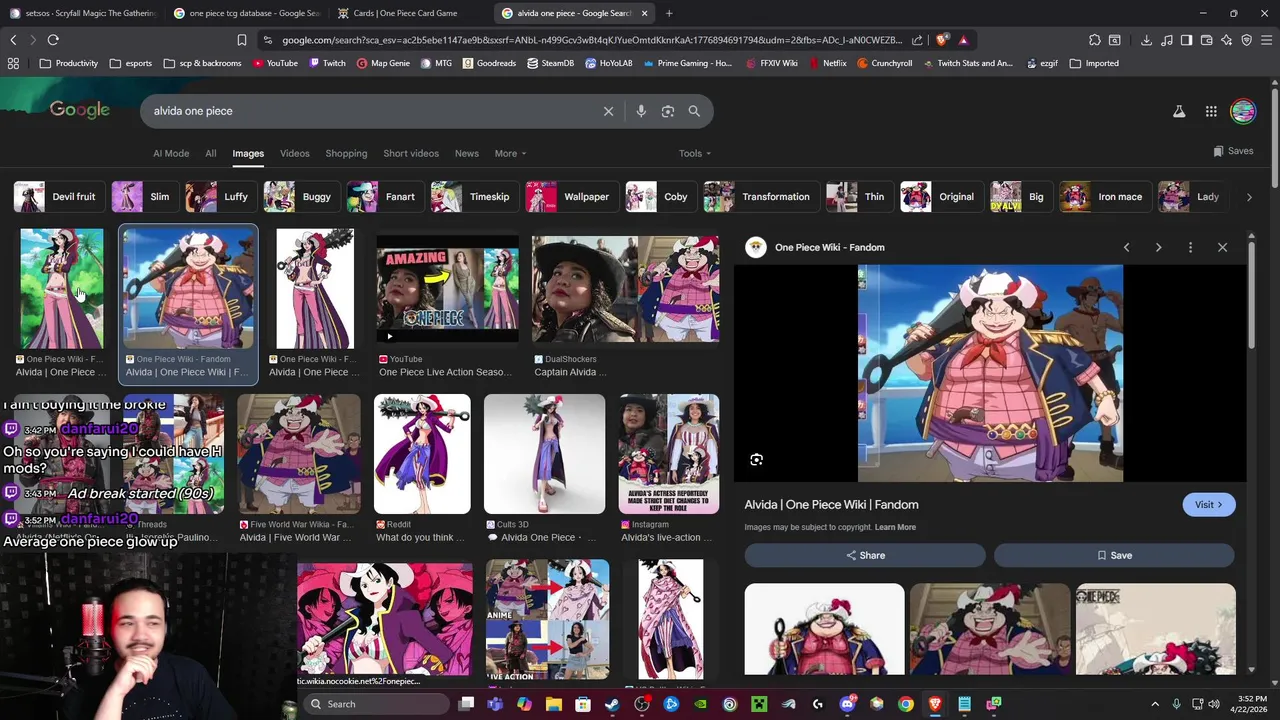
Task: Click the Visit button
Action: (x=1209, y=505)
